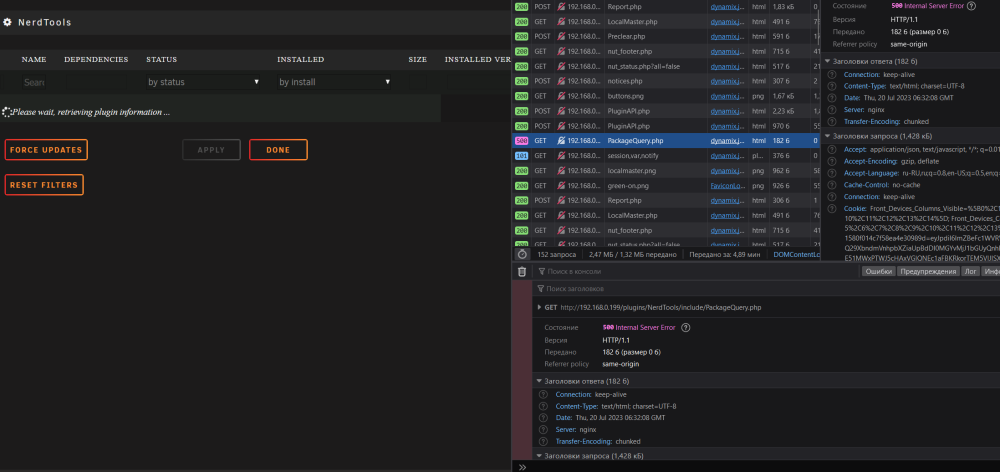
Task: Click the help icon next to lower 500 Internal Server Error
Action: click(686, 328)
